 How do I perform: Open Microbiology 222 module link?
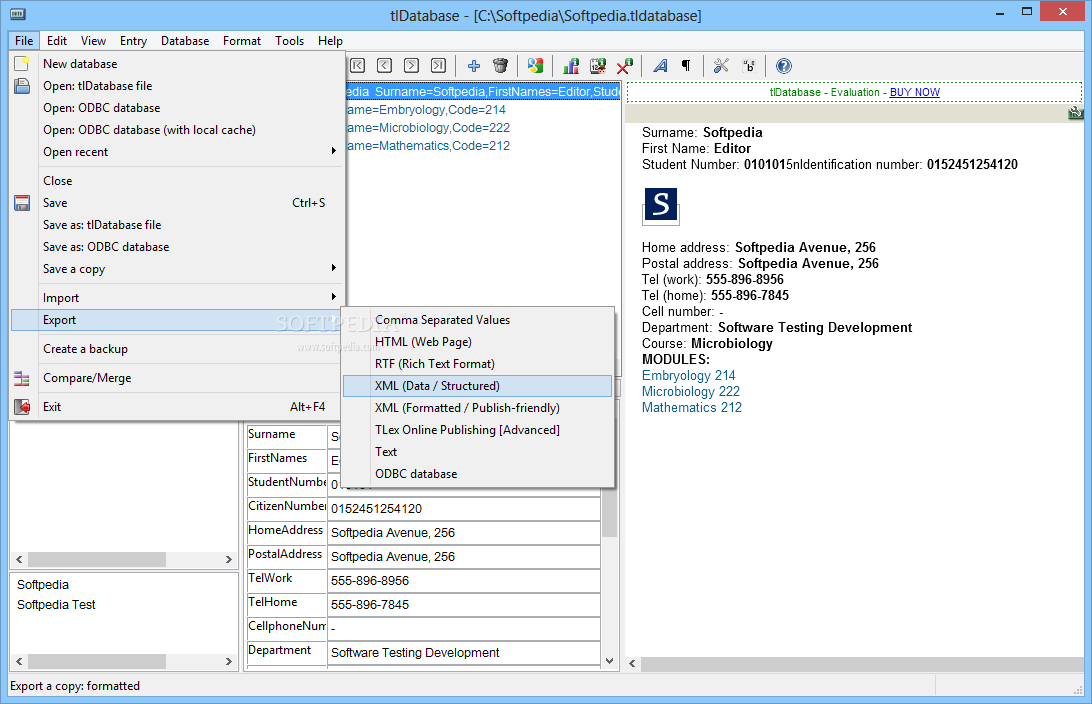[x=691, y=392]
